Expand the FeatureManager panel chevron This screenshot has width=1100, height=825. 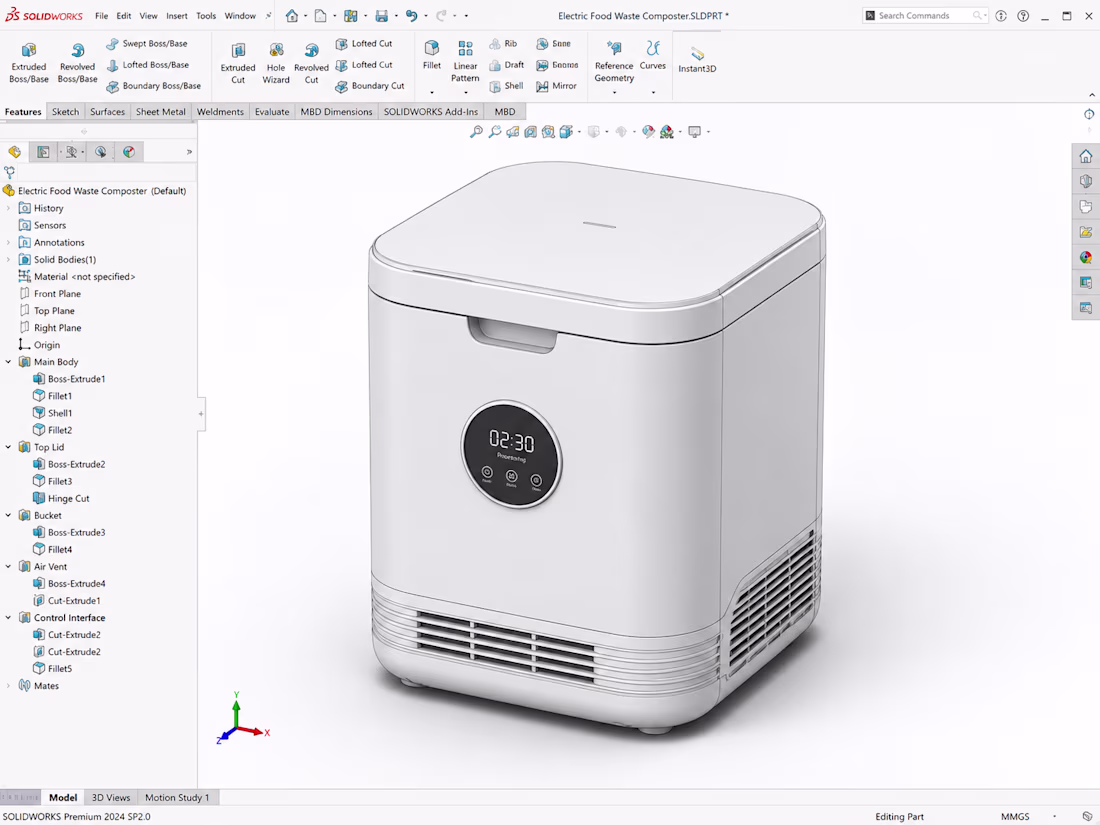(189, 152)
